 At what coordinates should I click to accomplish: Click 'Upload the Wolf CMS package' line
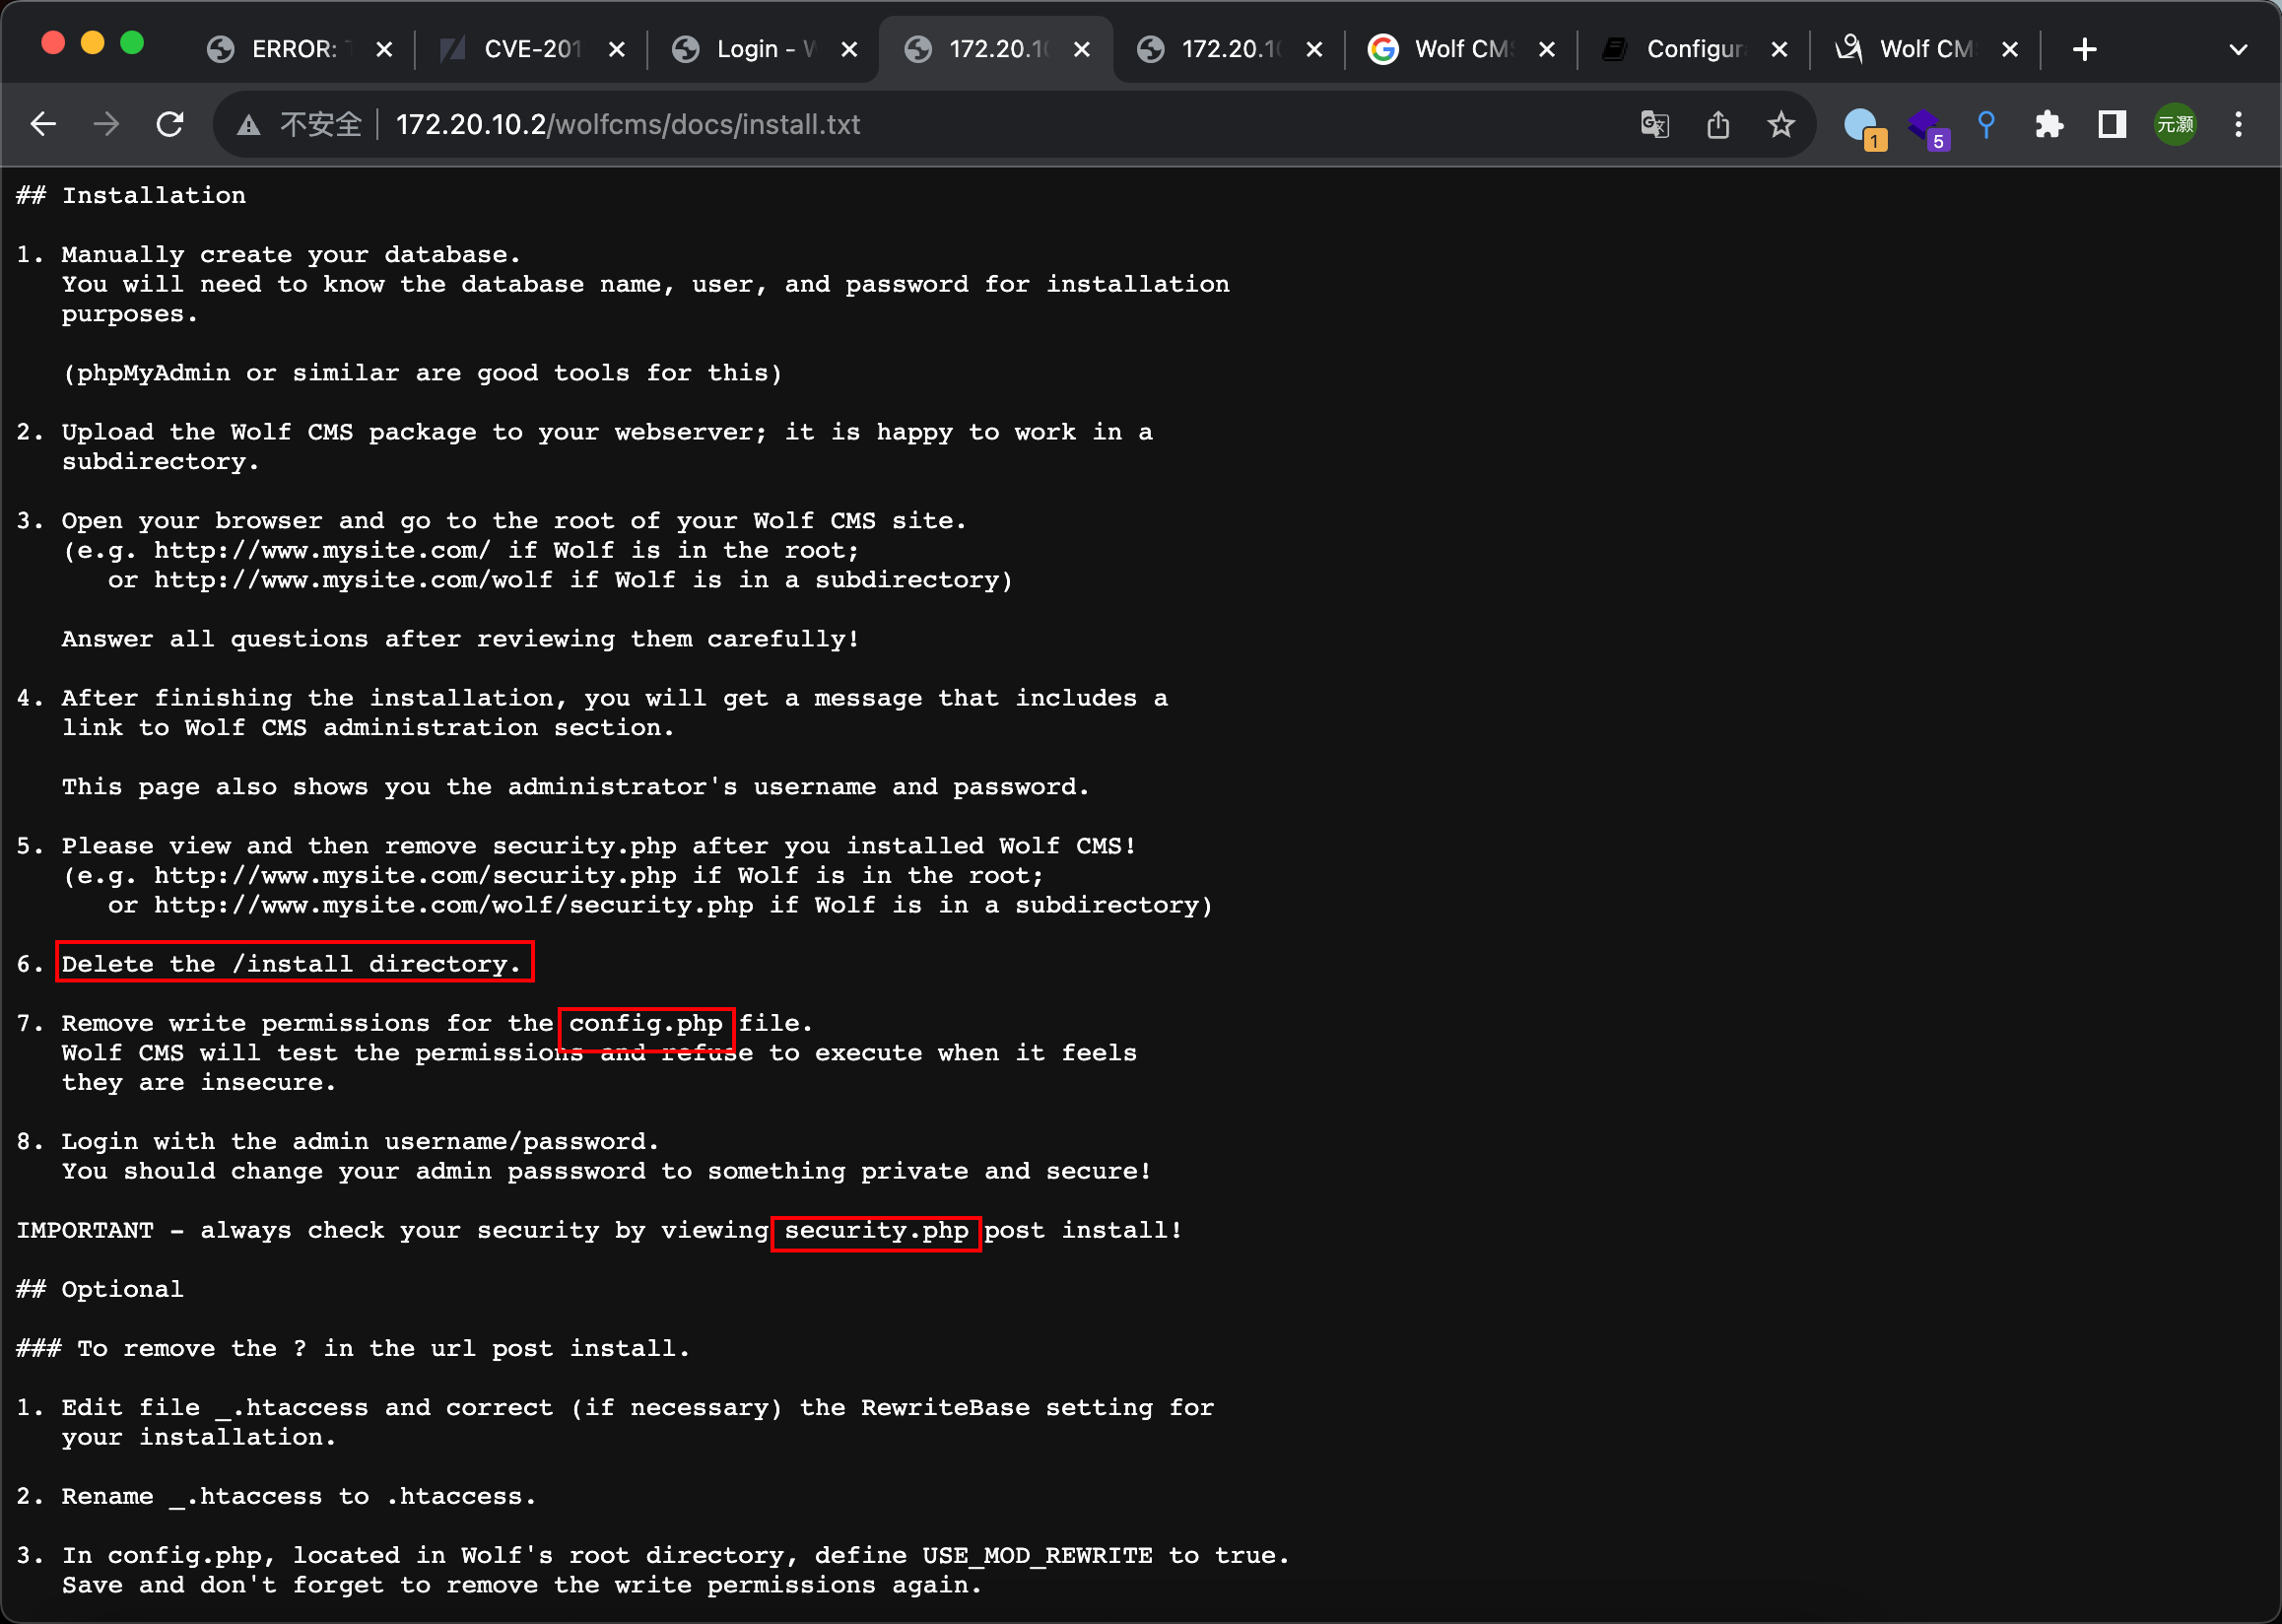tap(607, 432)
